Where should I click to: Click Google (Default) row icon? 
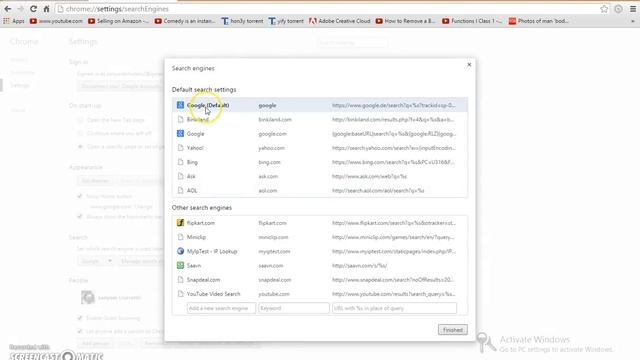(180, 105)
